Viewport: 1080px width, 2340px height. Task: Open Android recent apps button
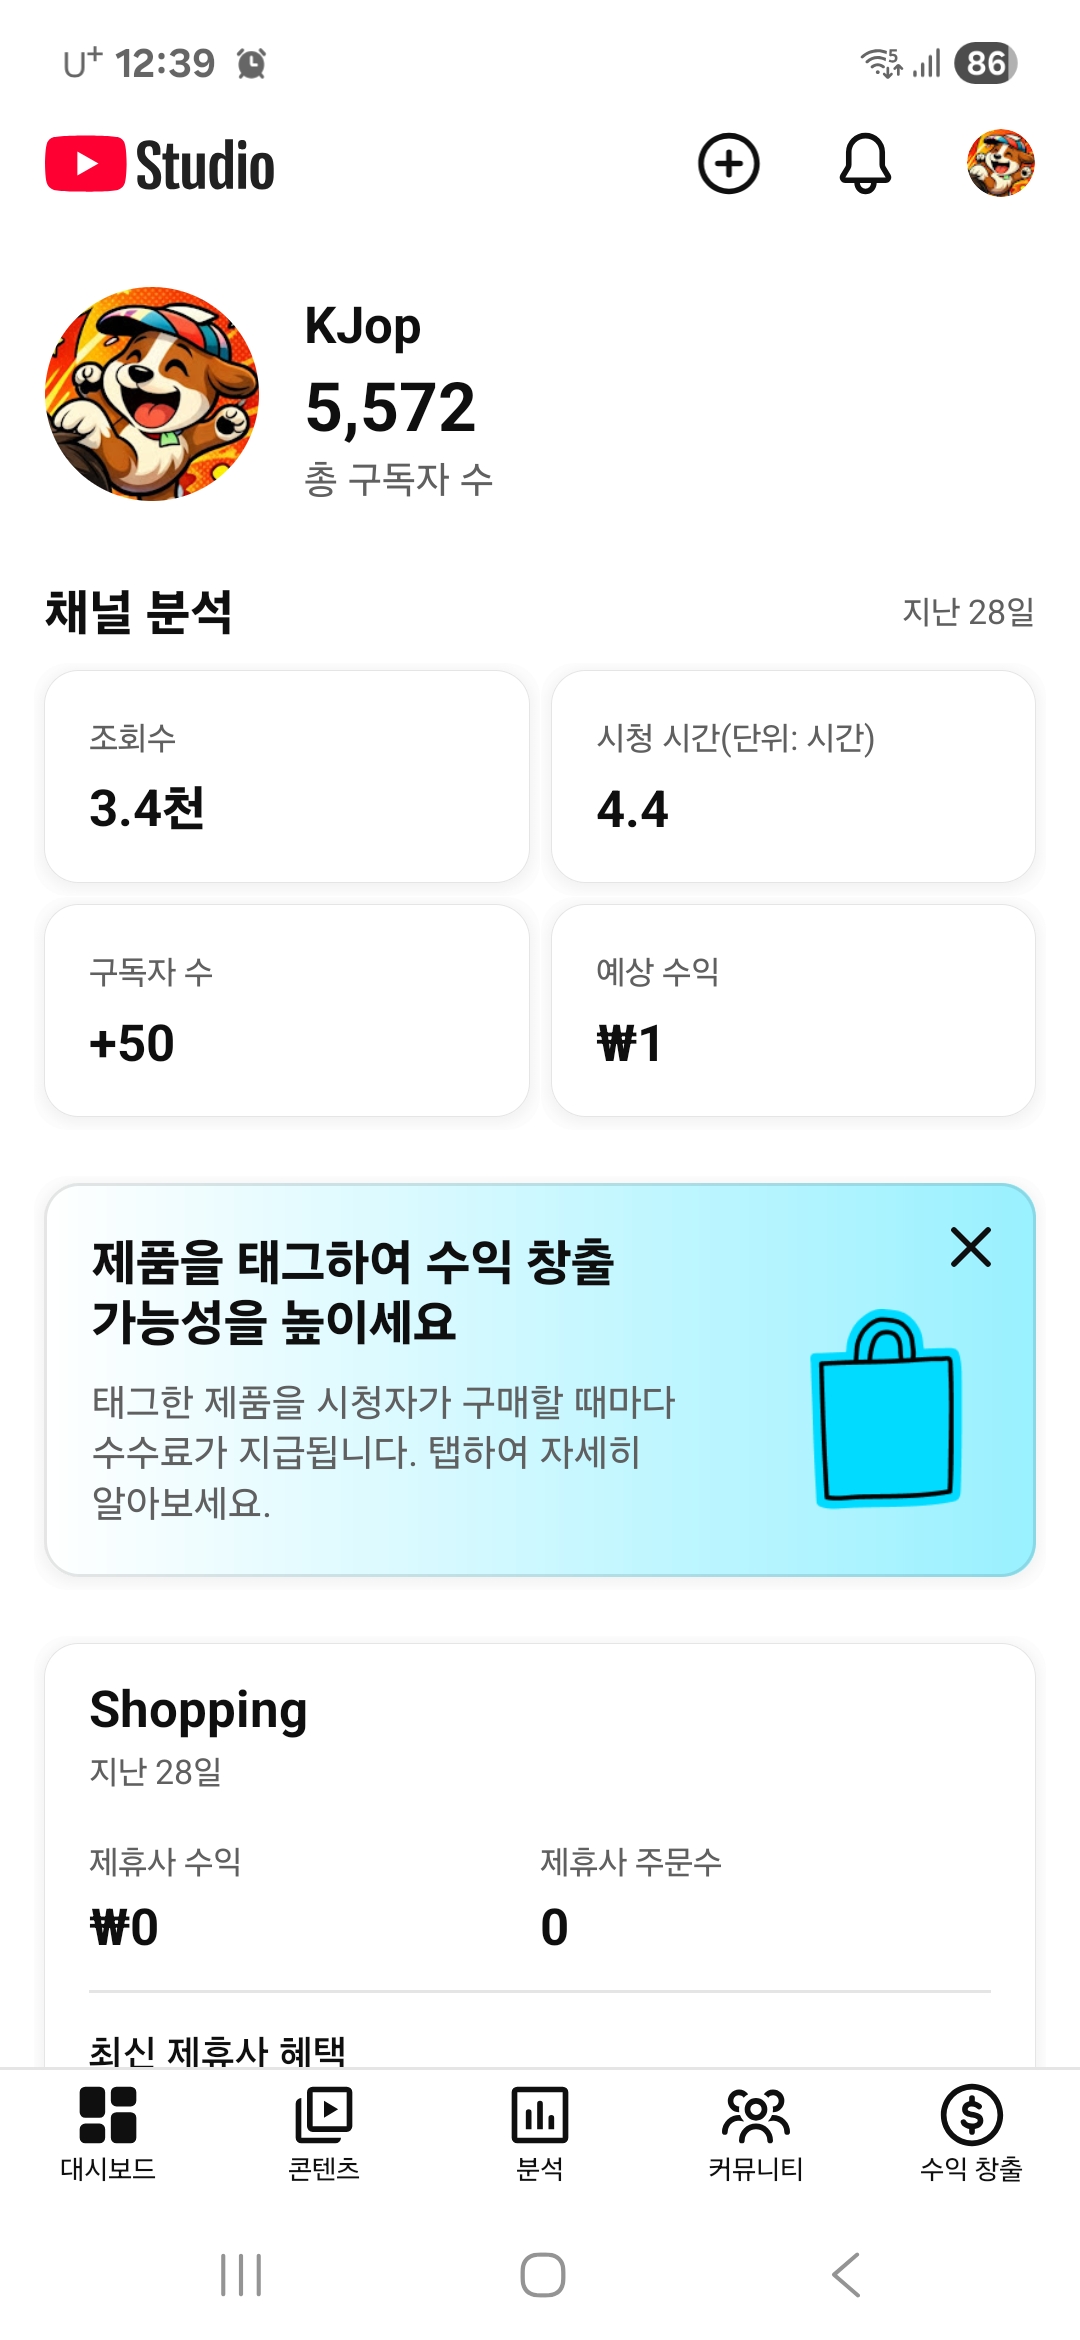coord(241,2275)
